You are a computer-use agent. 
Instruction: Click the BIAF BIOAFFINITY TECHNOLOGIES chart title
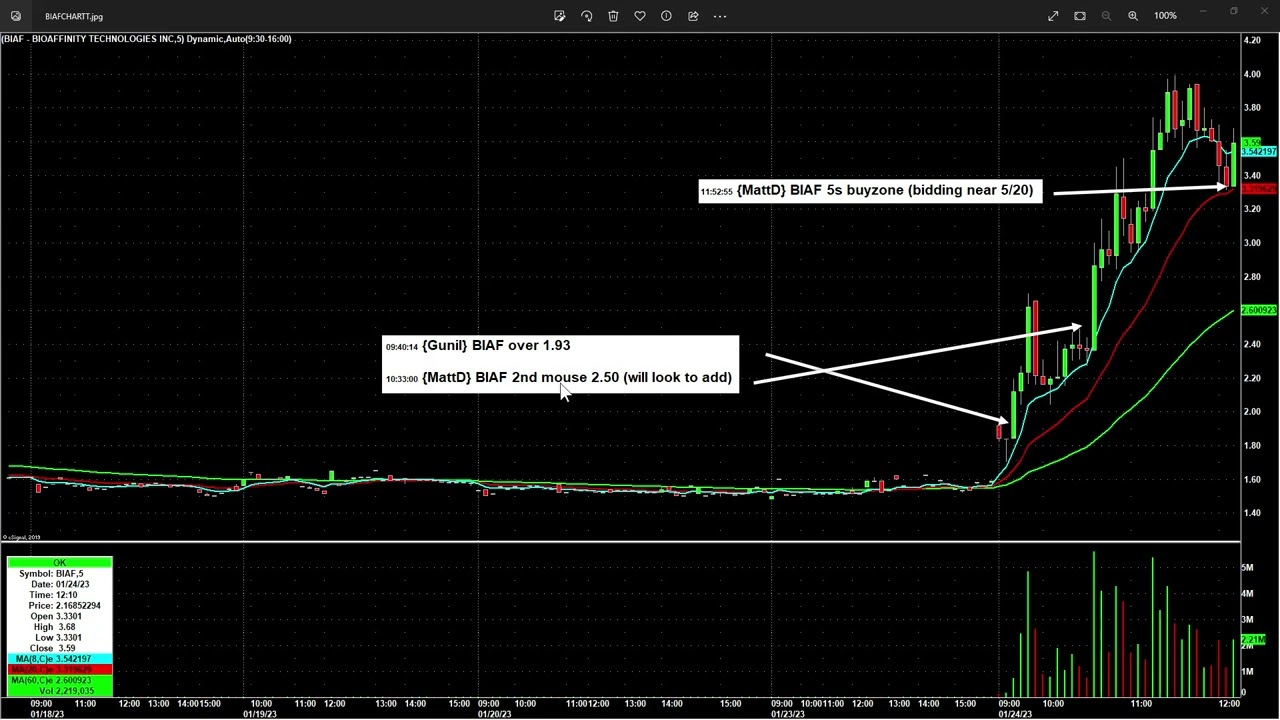tap(146, 39)
